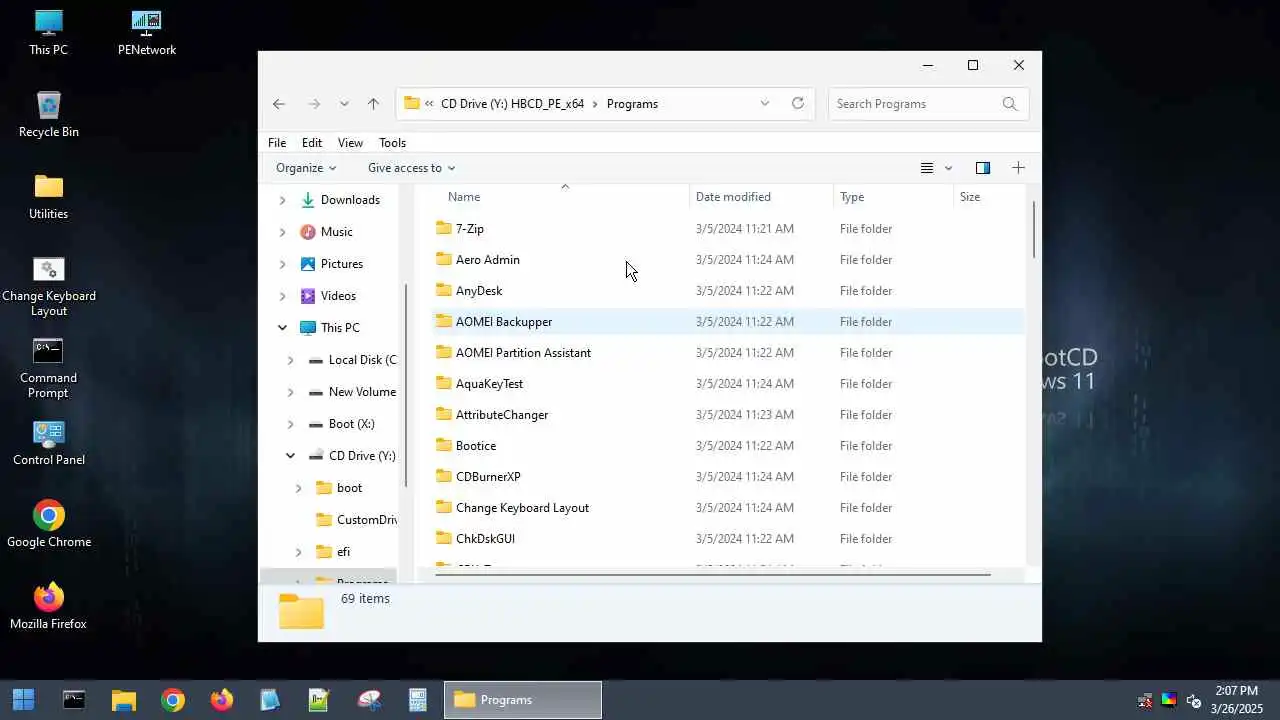Open Give access to dropdown
This screenshot has width=1280, height=720.
click(x=411, y=168)
